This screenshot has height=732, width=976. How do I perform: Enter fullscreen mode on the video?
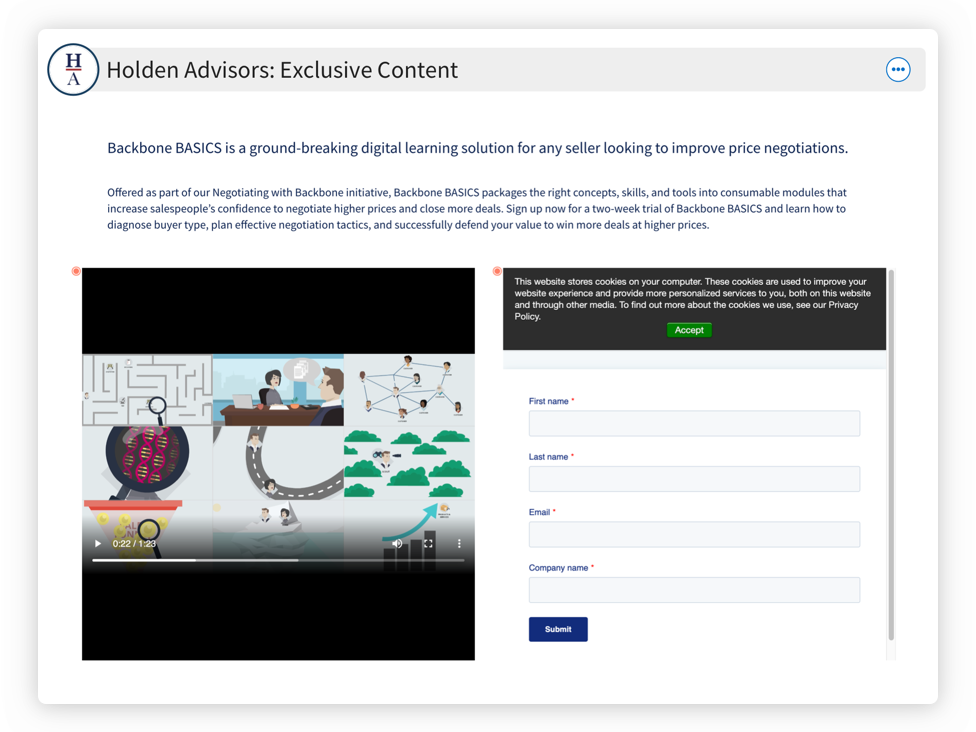point(428,543)
